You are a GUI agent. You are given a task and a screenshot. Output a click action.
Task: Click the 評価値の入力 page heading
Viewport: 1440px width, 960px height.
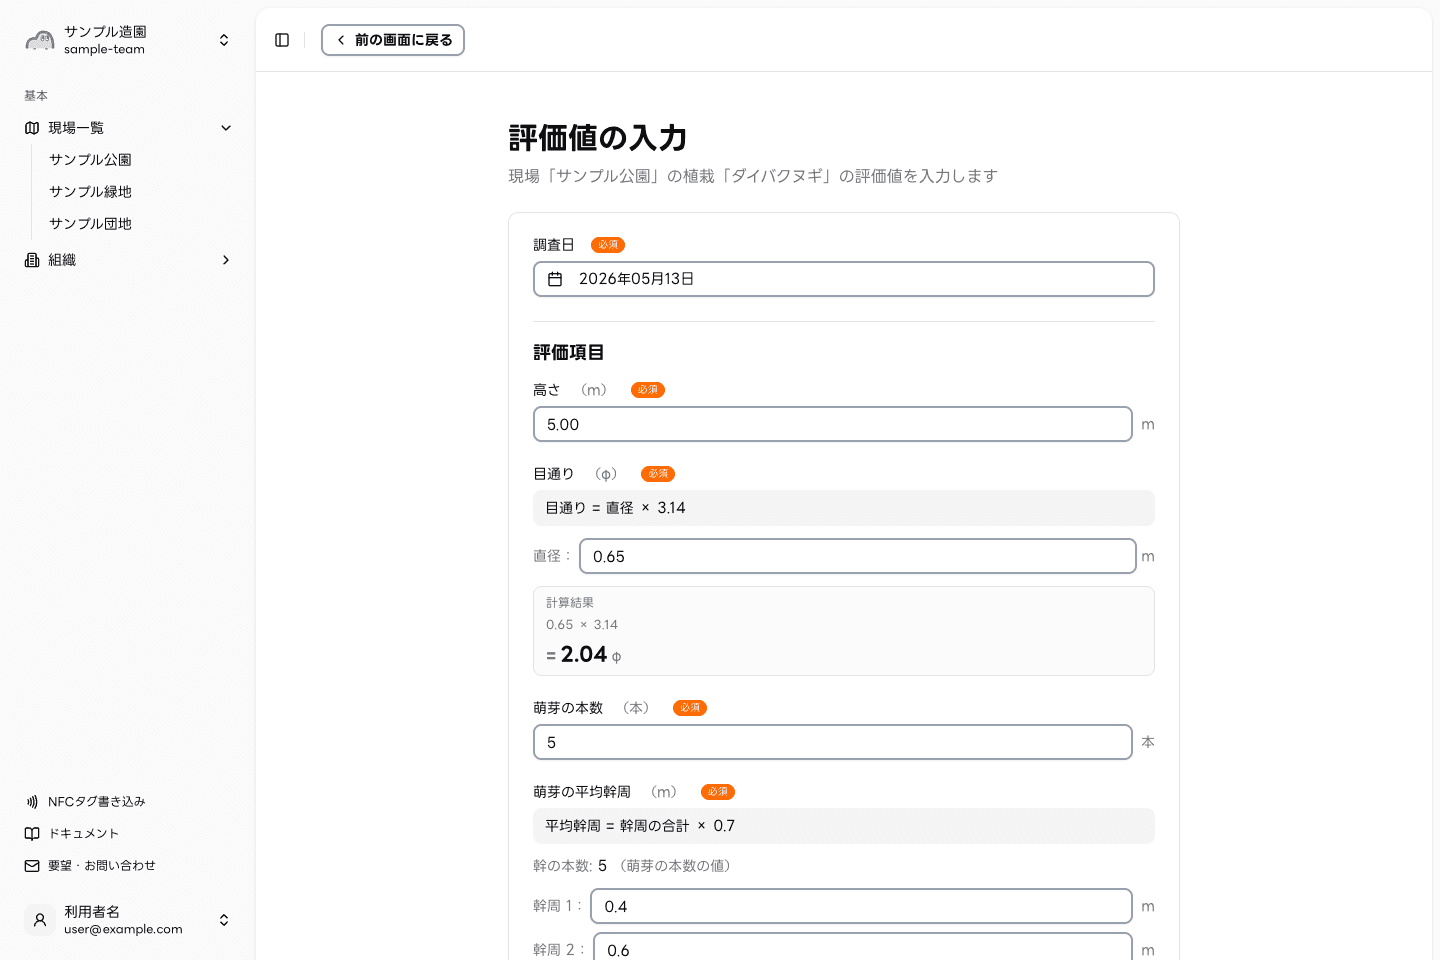[598, 138]
